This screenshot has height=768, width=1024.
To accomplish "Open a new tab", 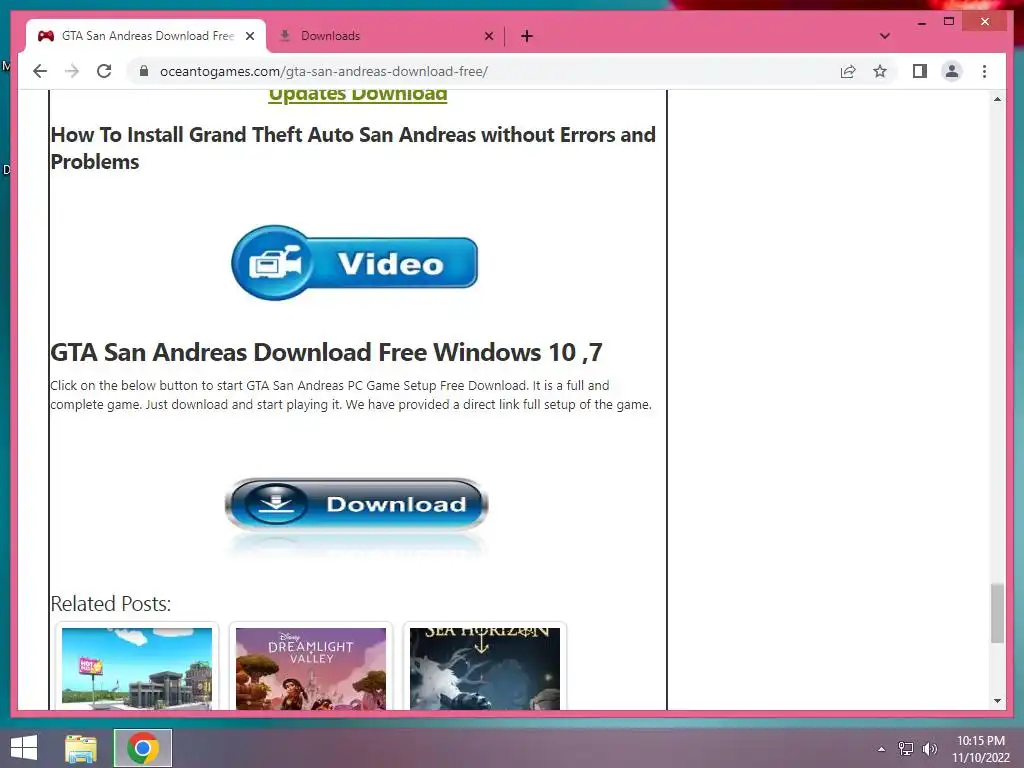I will pos(527,36).
